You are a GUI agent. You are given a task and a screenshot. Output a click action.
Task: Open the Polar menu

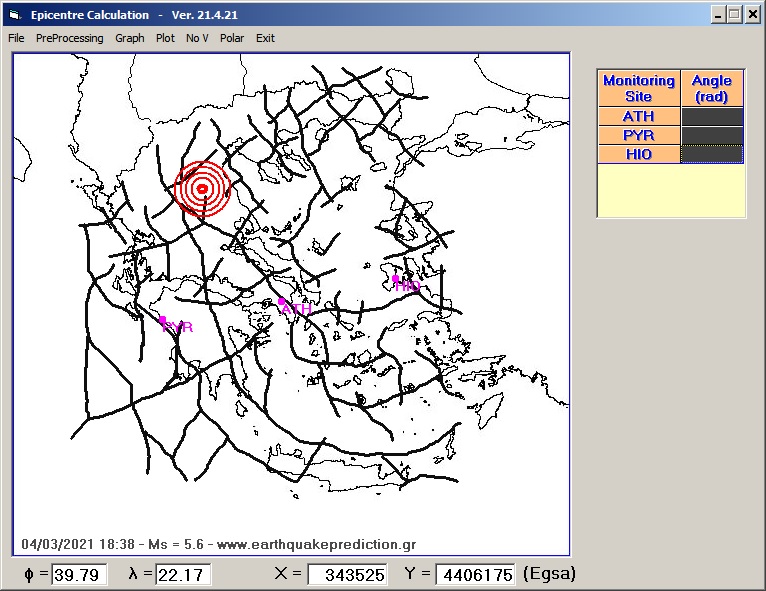232,38
